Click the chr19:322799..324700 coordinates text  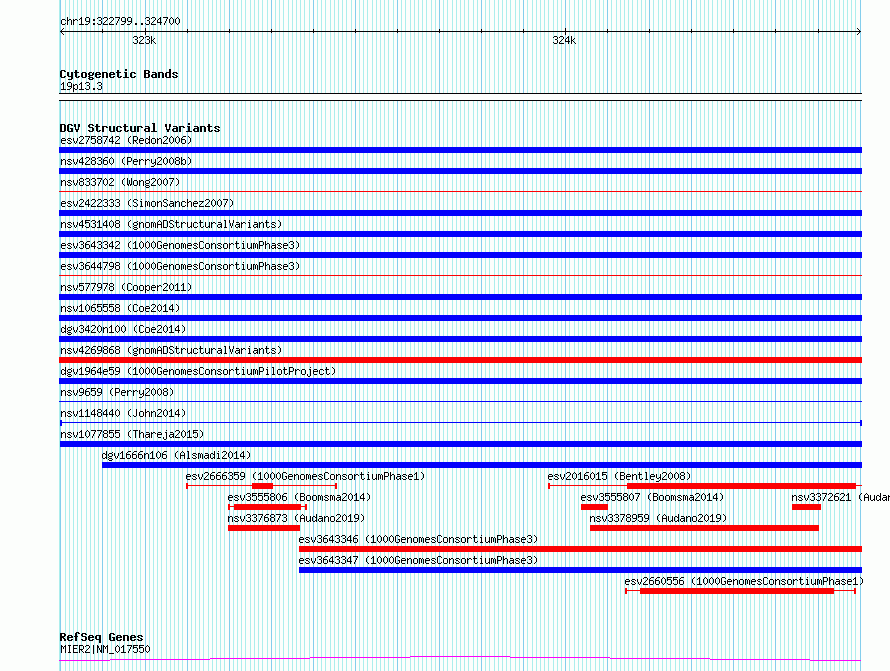120,22
